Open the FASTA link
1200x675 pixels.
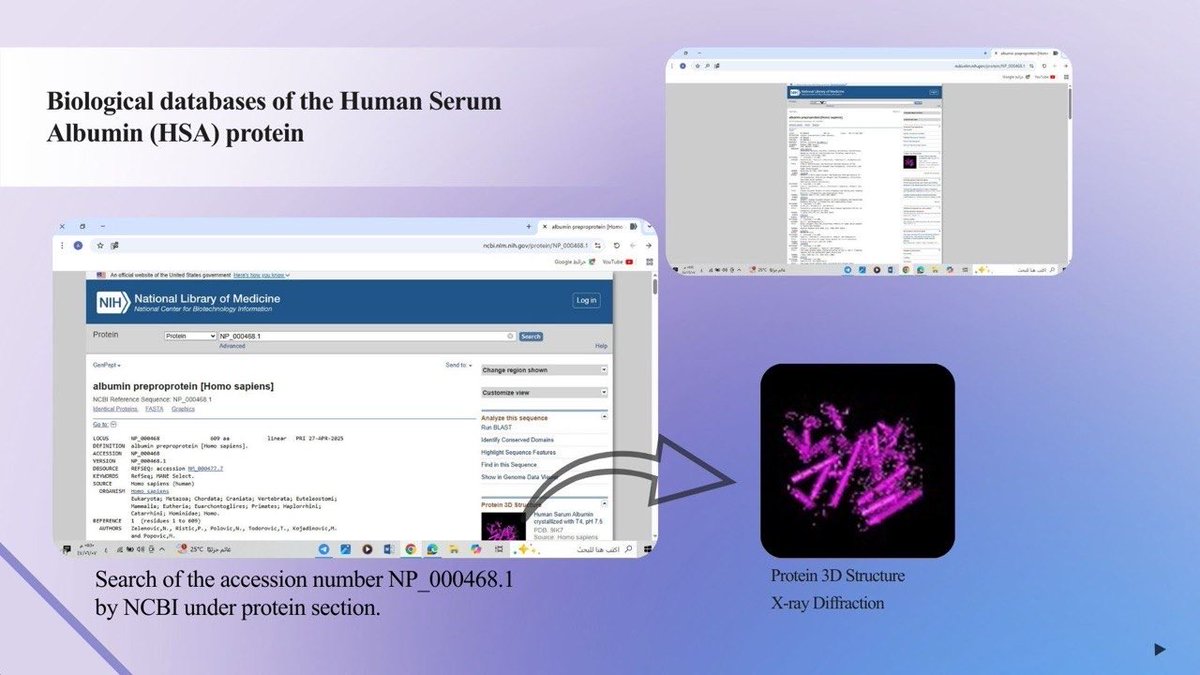(154, 409)
